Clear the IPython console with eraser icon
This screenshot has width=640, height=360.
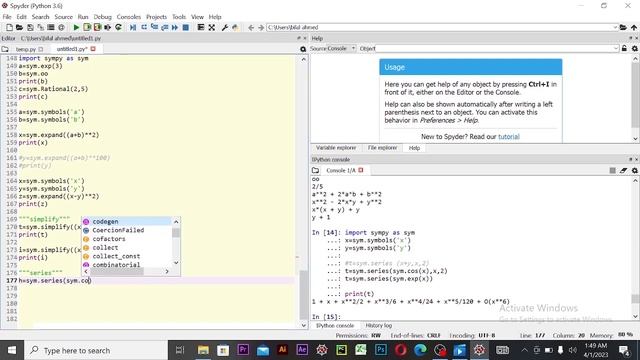(x=623, y=170)
